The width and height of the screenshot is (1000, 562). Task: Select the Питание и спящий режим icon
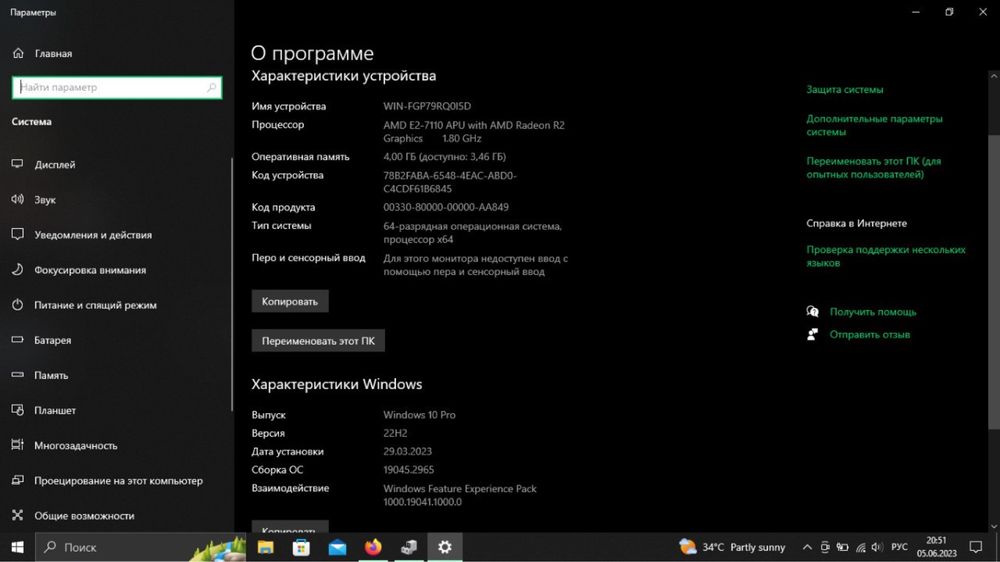pyautogui.click(x=18, y=305)
